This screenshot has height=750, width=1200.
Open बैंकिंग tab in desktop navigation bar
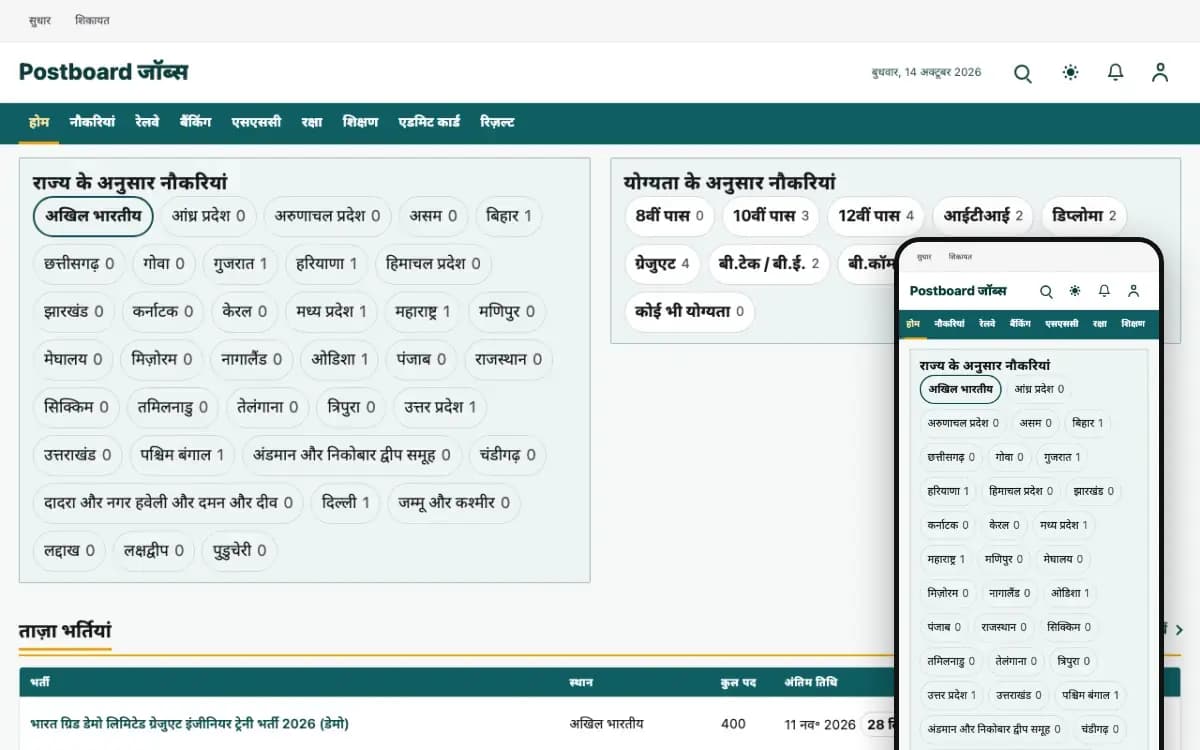pos(196,122)
